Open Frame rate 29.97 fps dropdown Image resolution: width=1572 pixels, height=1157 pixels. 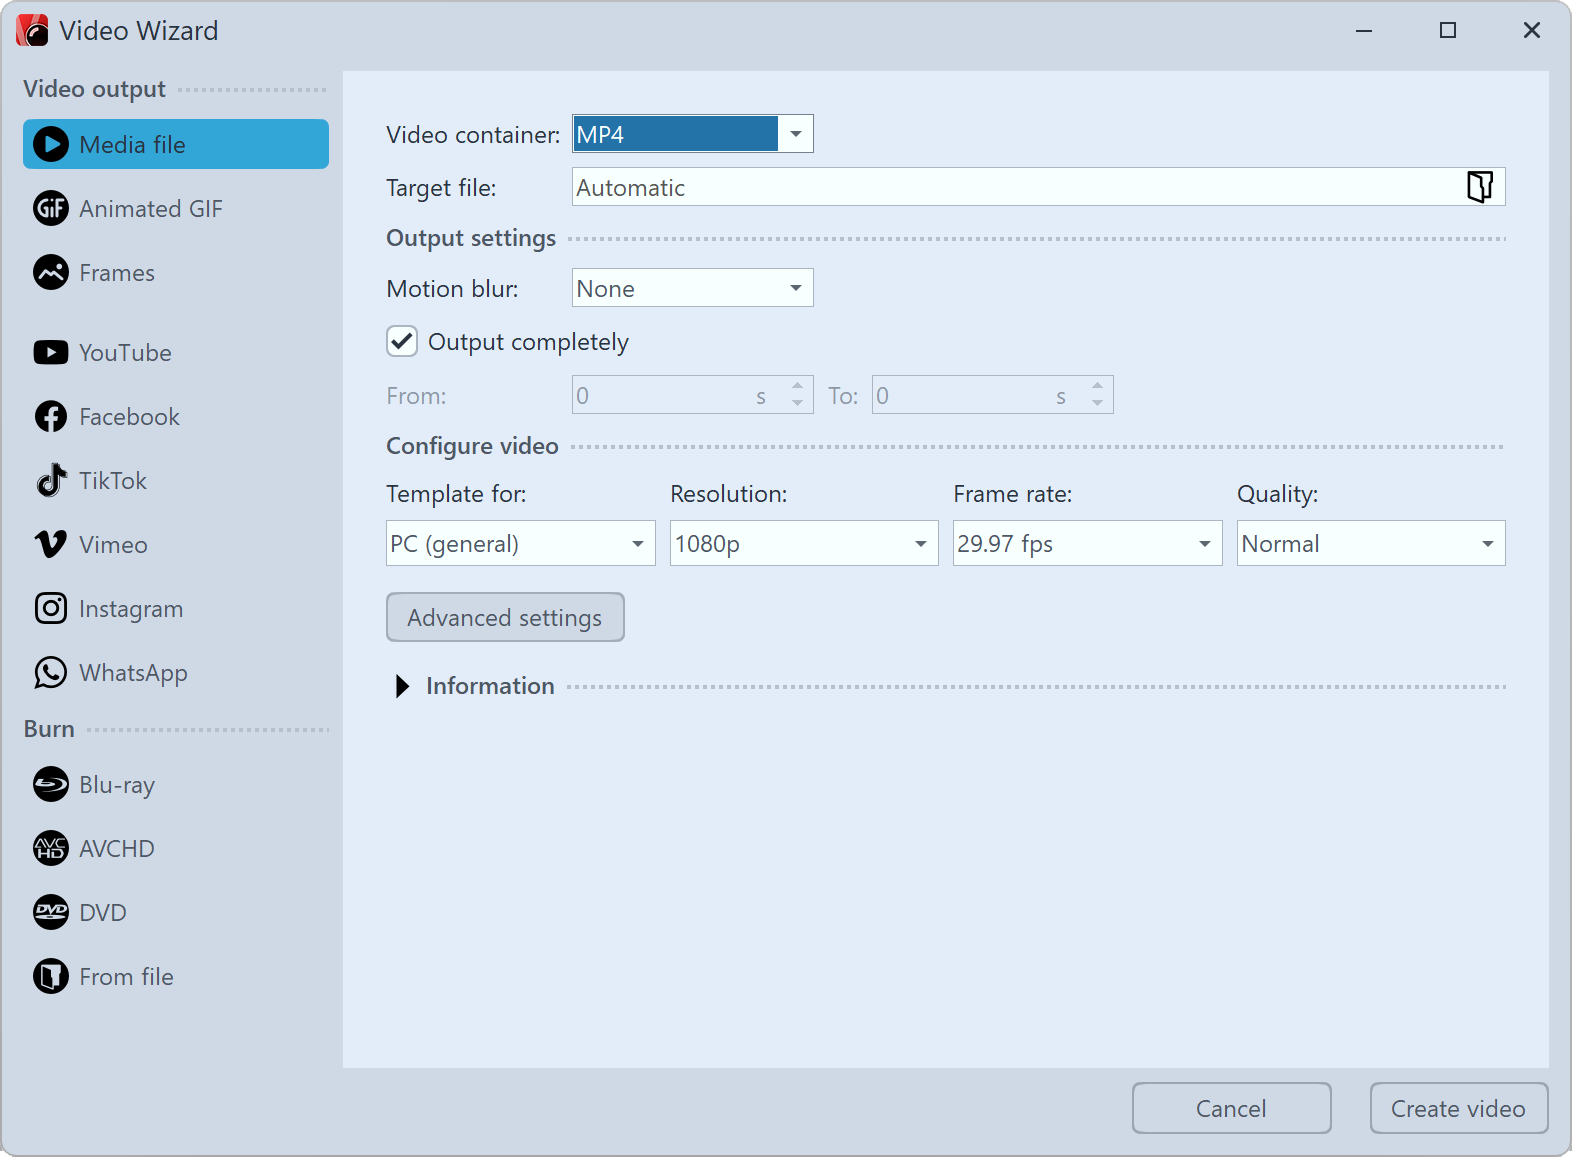tap(1088, 543)
